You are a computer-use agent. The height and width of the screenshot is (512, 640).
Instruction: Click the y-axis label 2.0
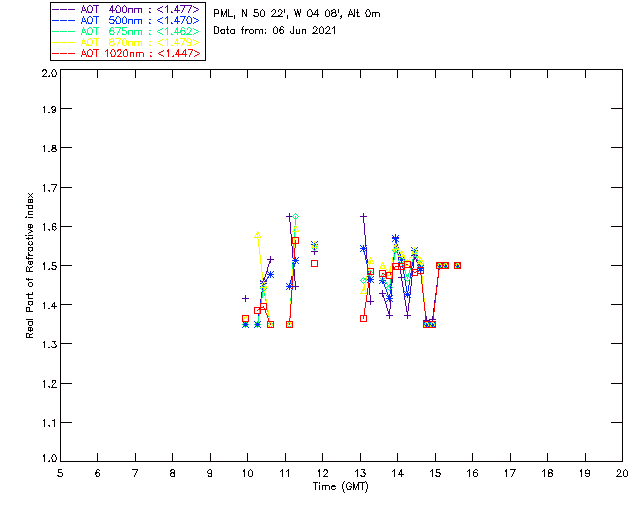(x=49, y=73)
